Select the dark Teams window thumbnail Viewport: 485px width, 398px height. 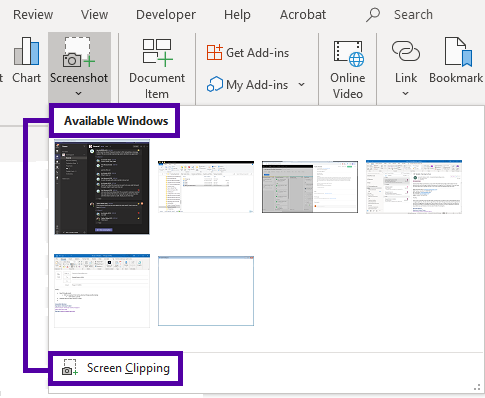(102, 187)
